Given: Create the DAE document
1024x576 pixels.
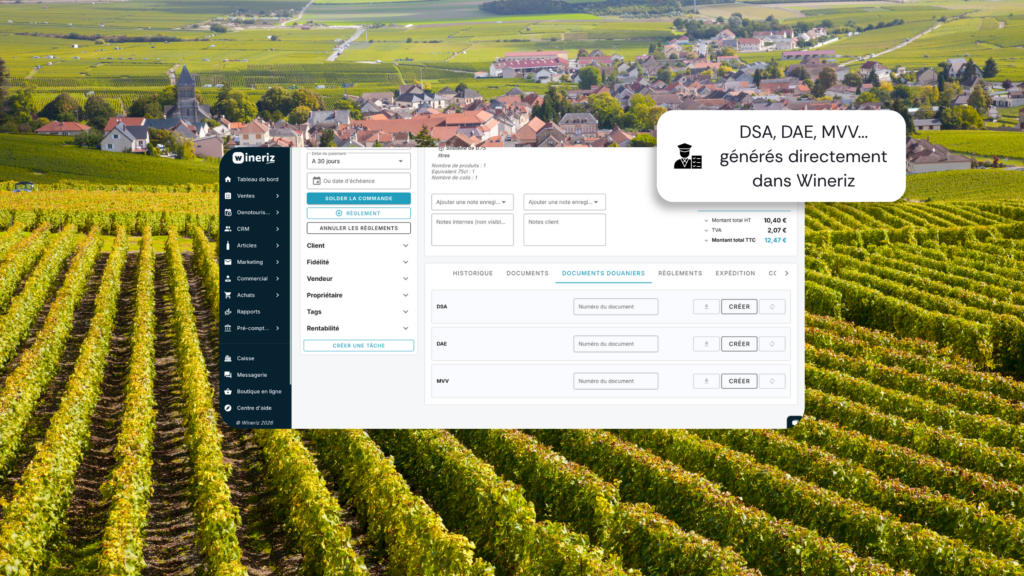Looking at the screenshot, I should tap(739, 344).
